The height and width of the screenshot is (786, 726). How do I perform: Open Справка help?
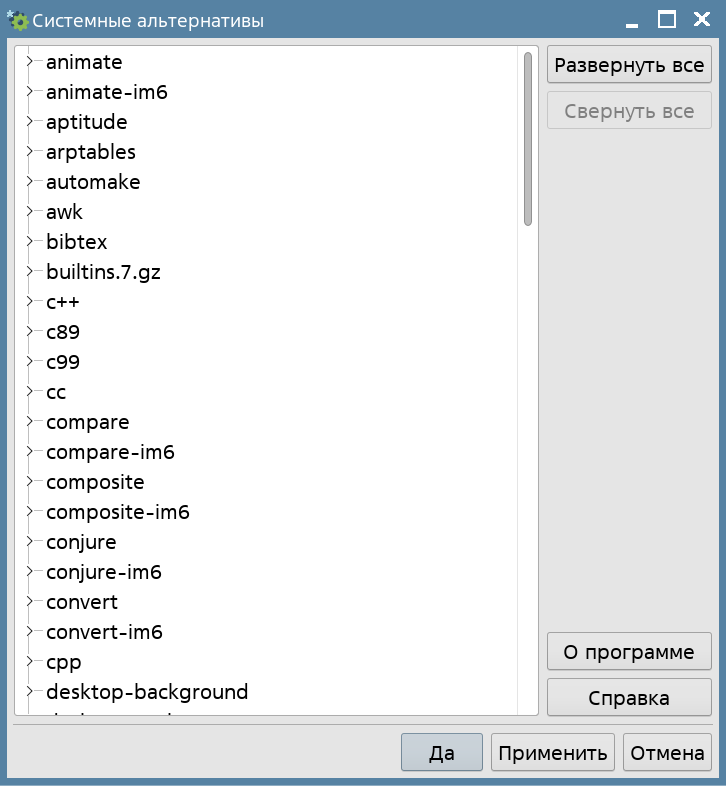click(x=629, y=698)
